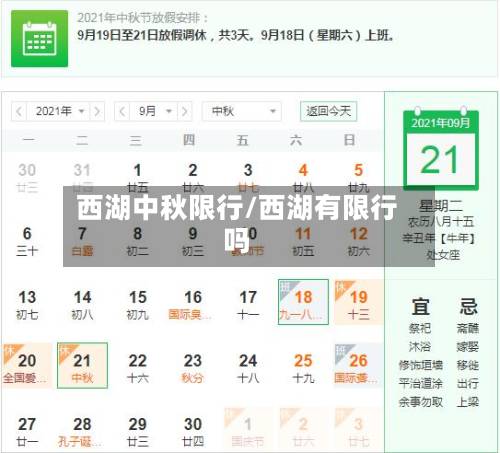Select September 23 秋分
Image resolution: width=500 pixels, height=453 pixels.
(193, 368)
